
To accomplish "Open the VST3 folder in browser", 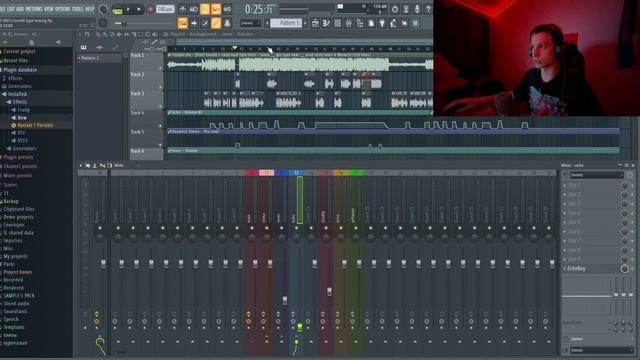I will pos(22,140).
